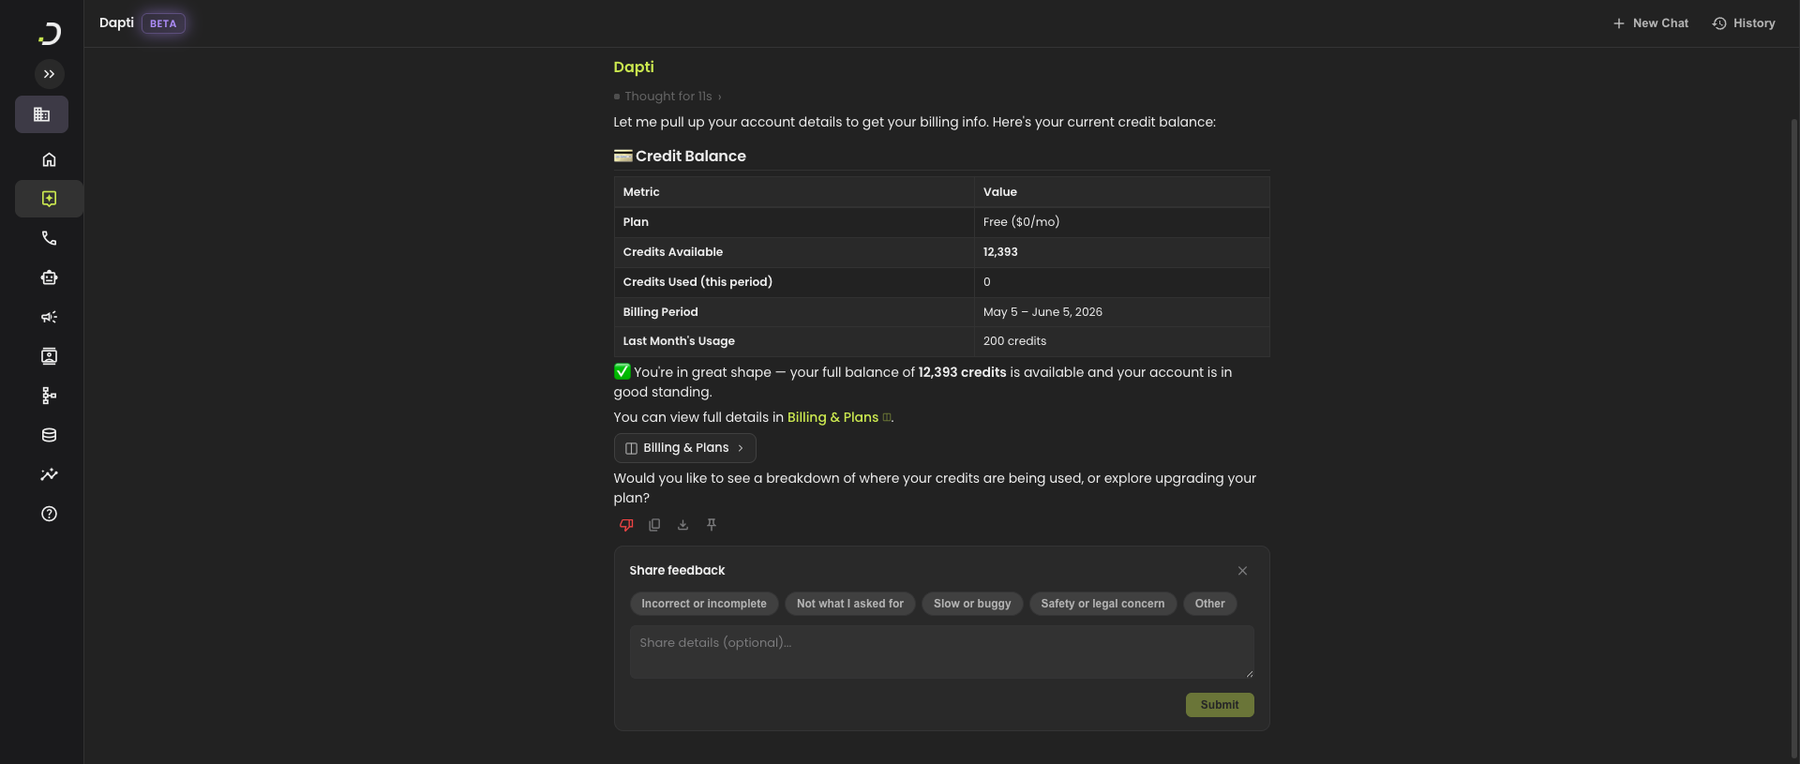This screenshot has height=764, width=1800.
Task: Open the contacts card icon in the sidebar
Action: (49, 356)
